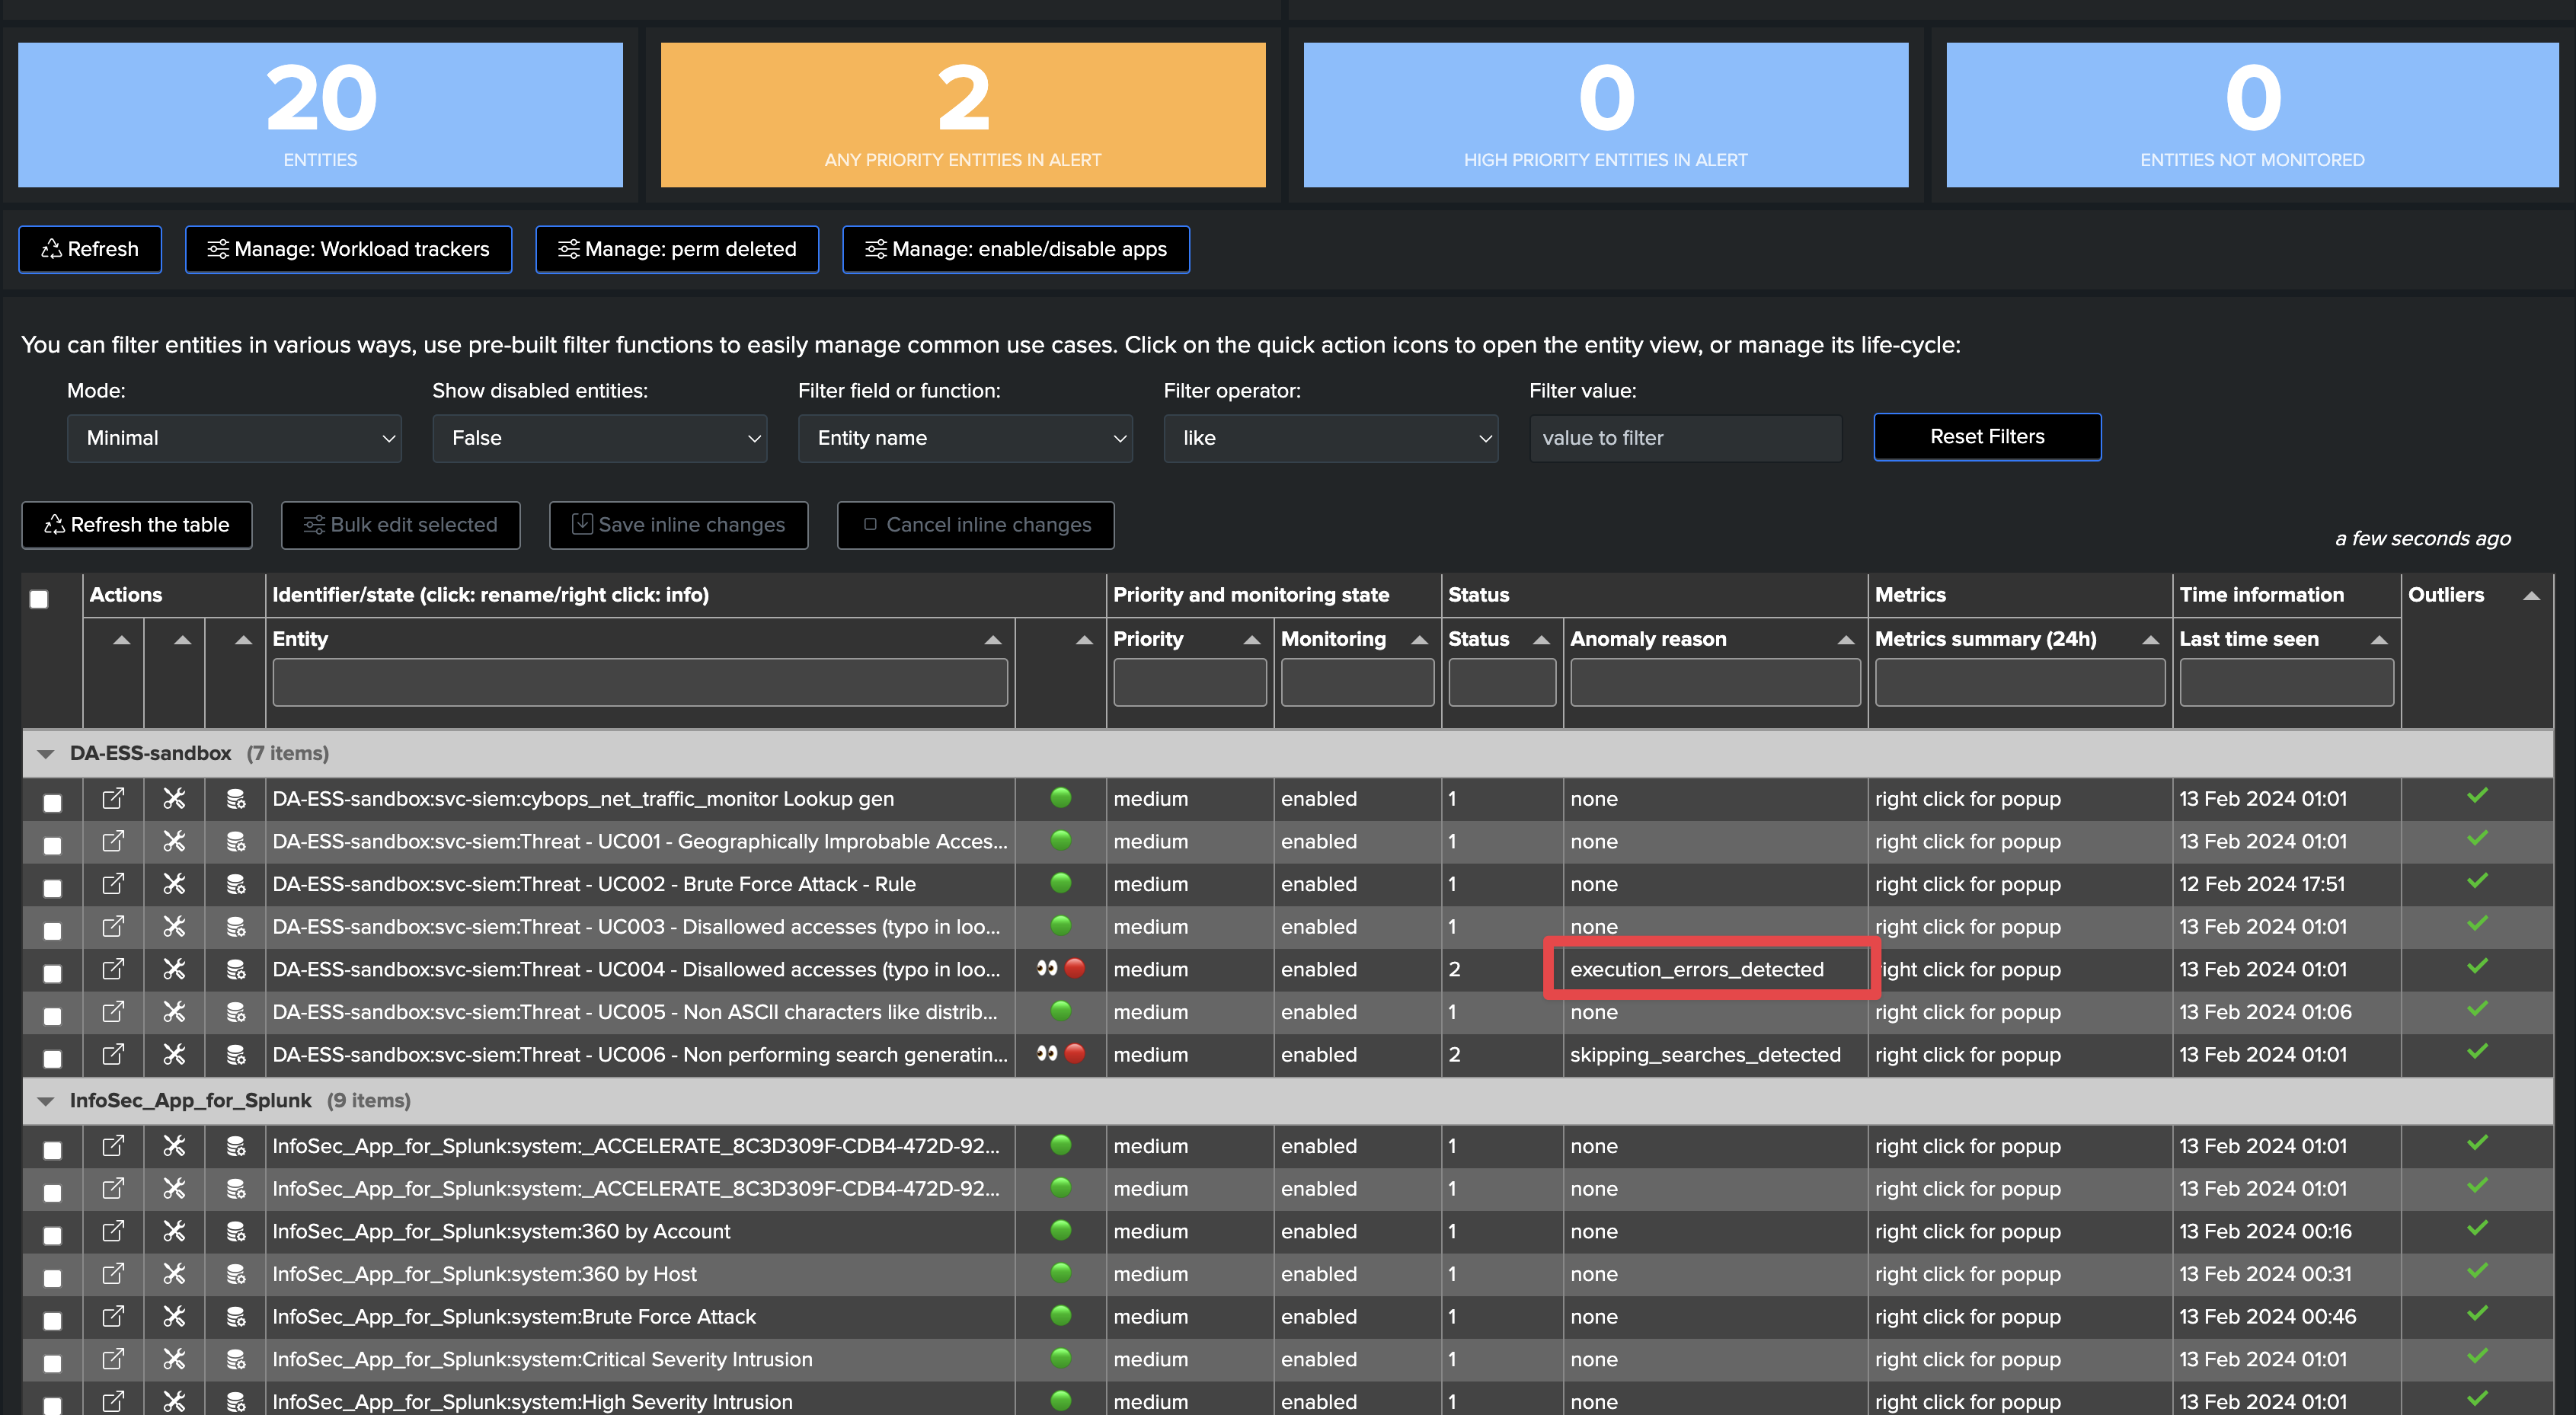Click tools icon for 360 by Host row

174,1273
